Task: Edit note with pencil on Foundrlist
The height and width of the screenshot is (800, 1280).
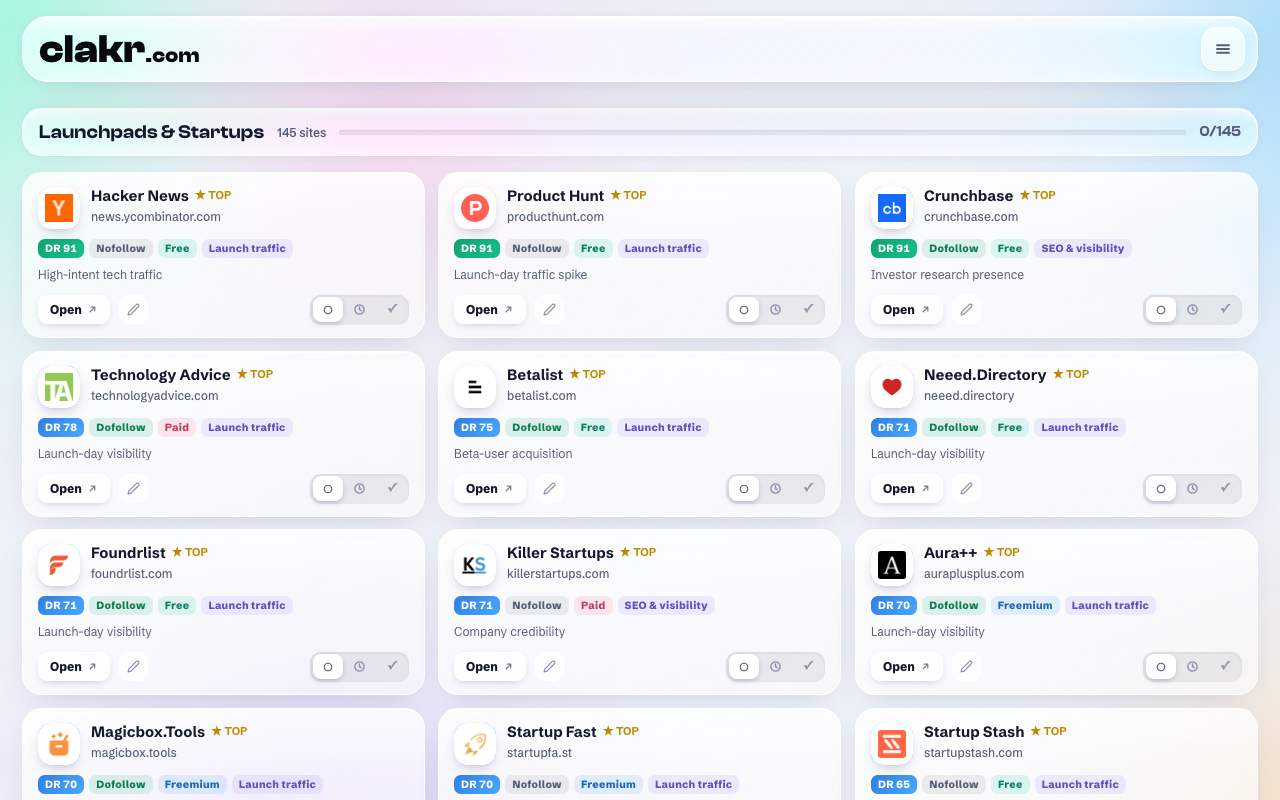Action: (133, 667)
